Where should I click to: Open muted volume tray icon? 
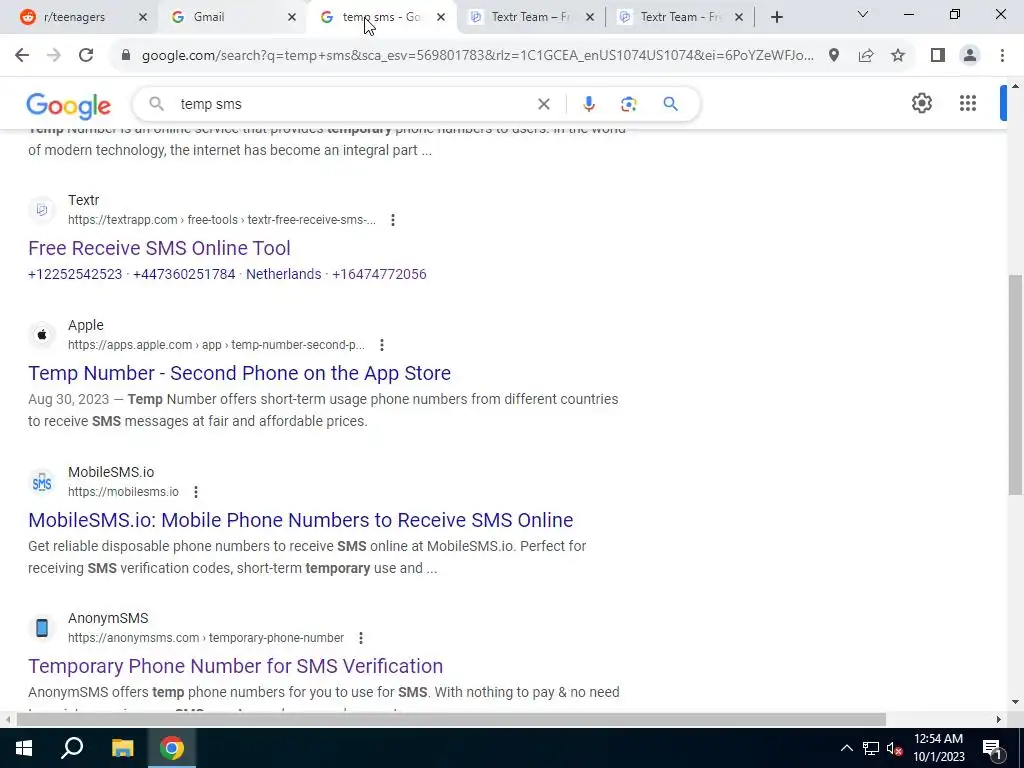(x=895, y=748)
